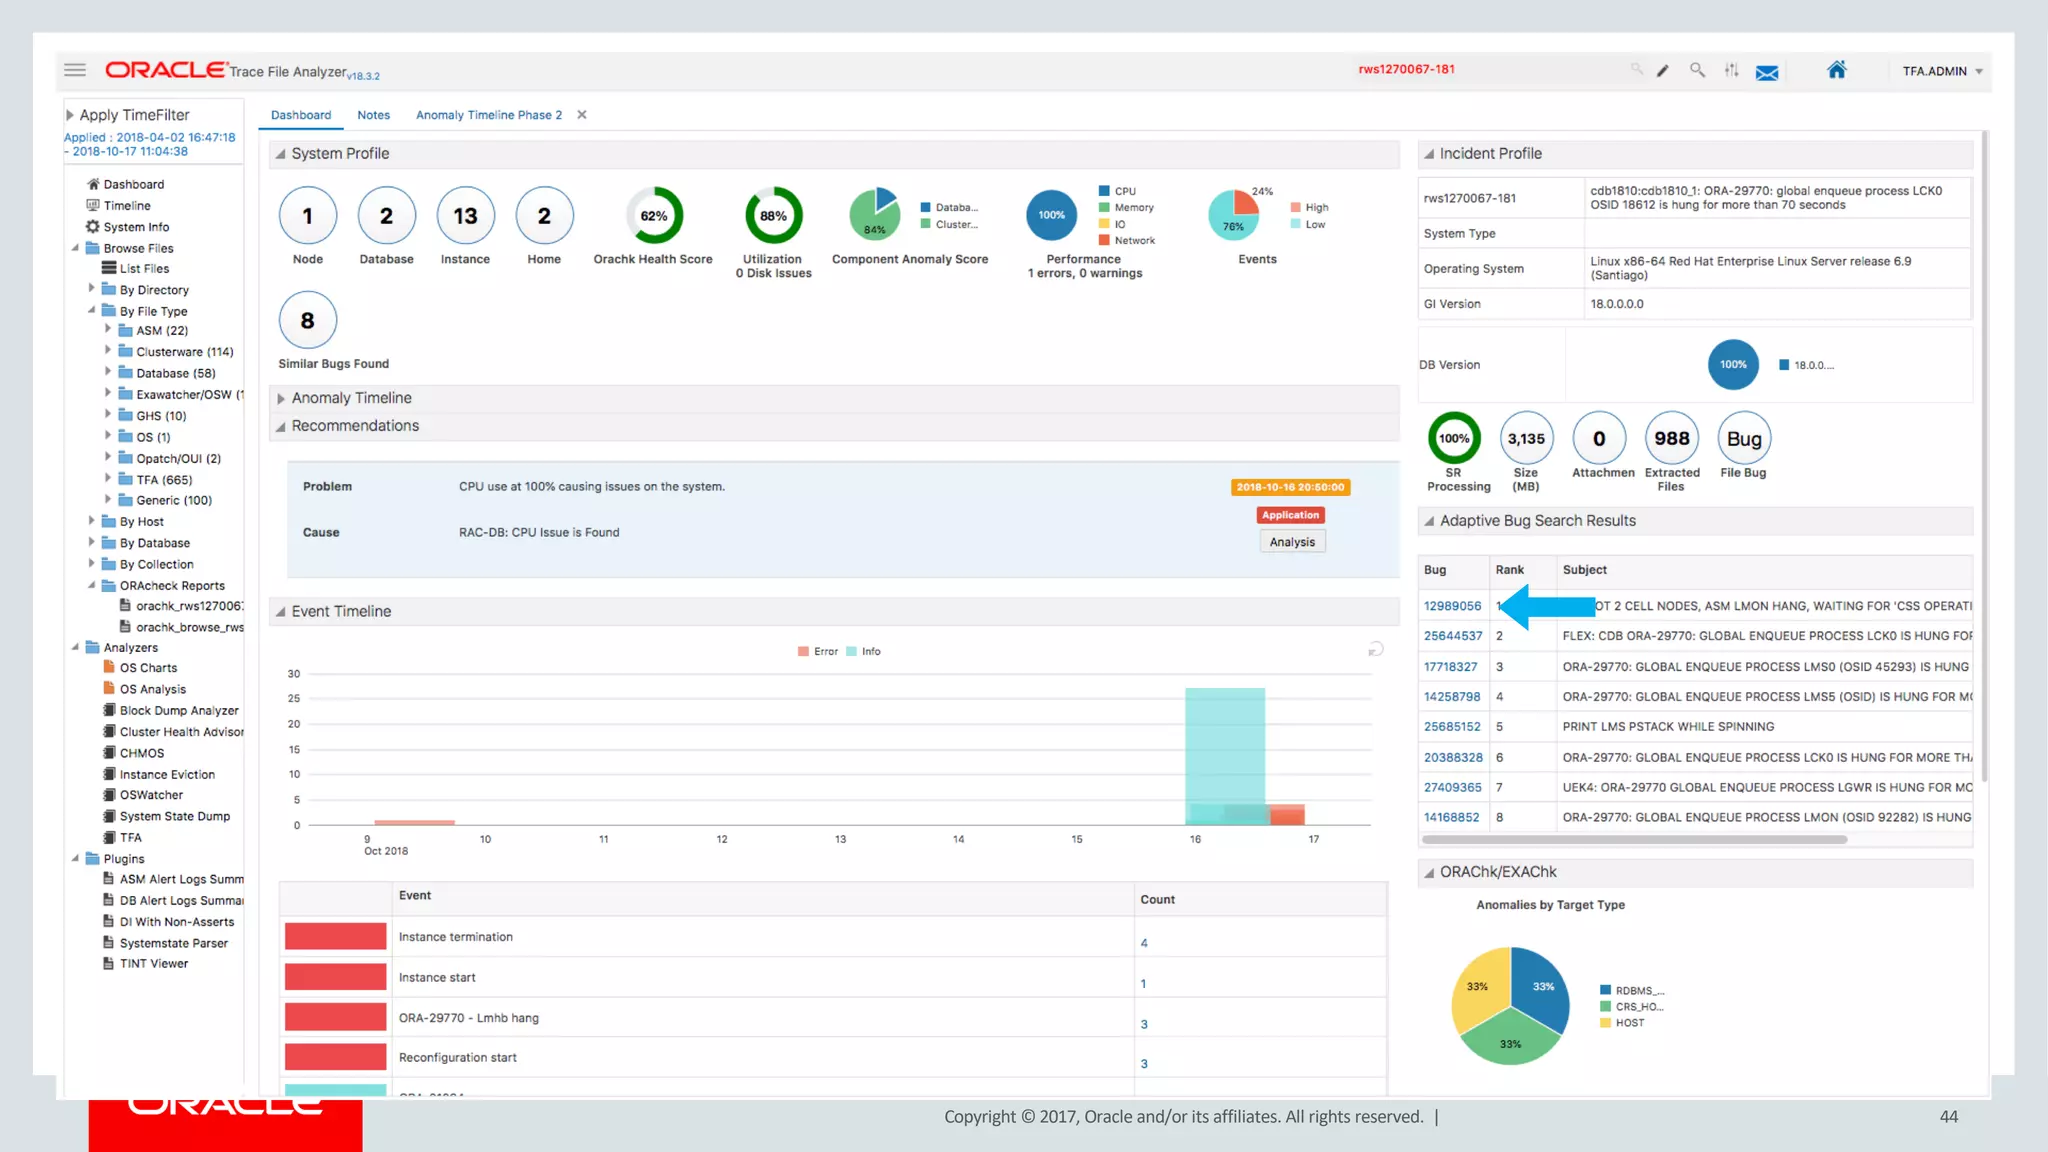Viewport: 2048px width, 1152px height.
Task: Toggle the High events legend item
Action: point(1310,208)
